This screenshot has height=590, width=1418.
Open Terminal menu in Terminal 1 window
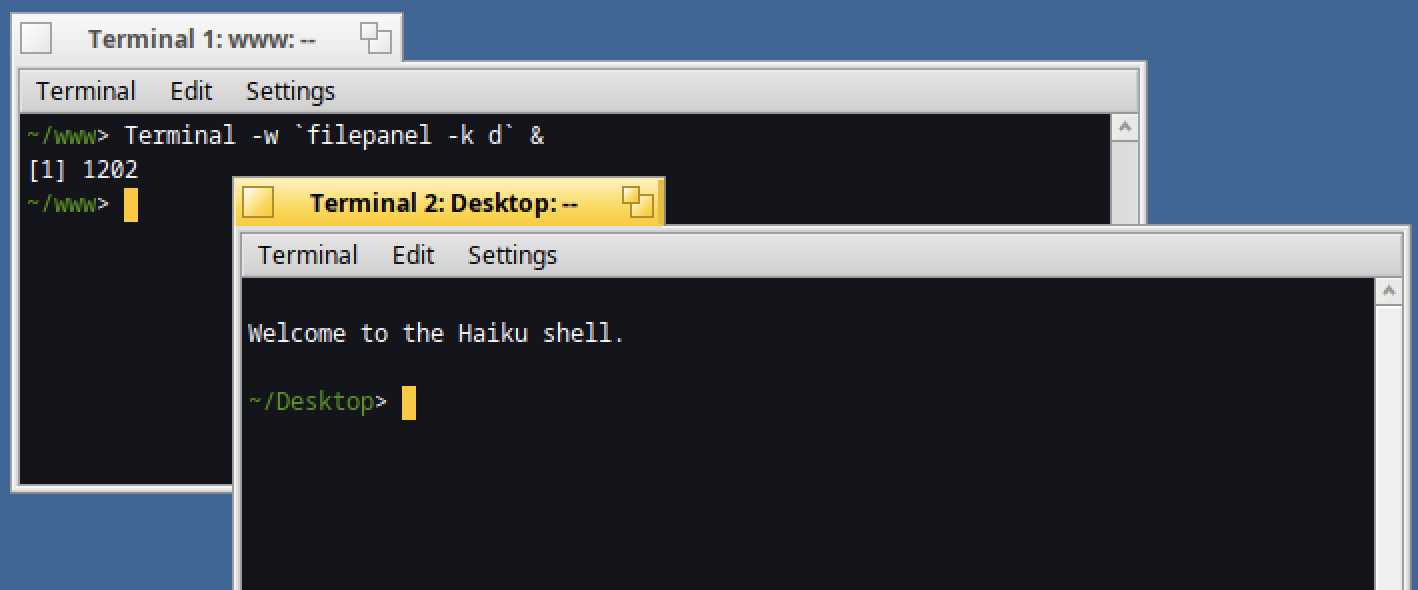(x=86, y=91)
